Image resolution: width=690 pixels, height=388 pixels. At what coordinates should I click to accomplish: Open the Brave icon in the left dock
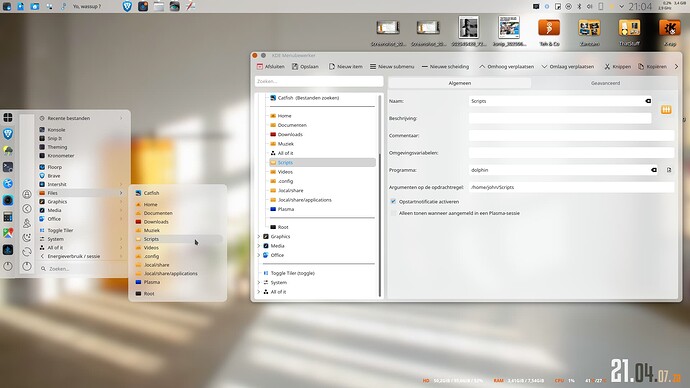click(x=8, y=134)
